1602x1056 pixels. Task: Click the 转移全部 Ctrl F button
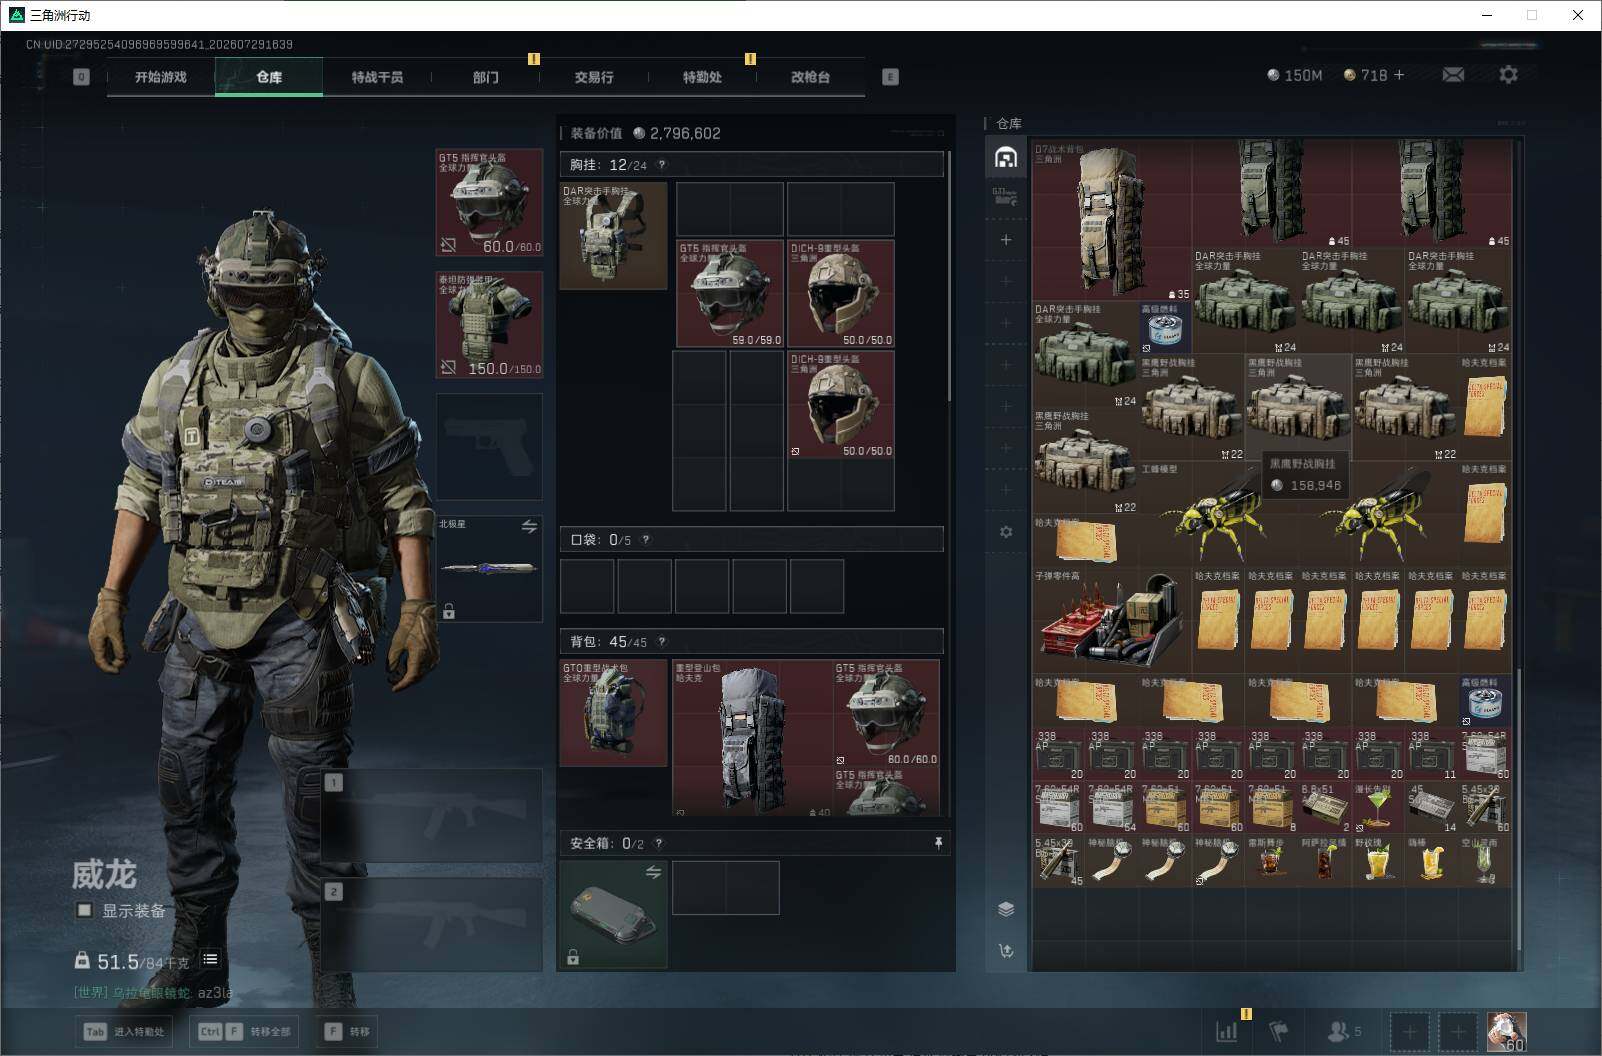[246, 1032]
